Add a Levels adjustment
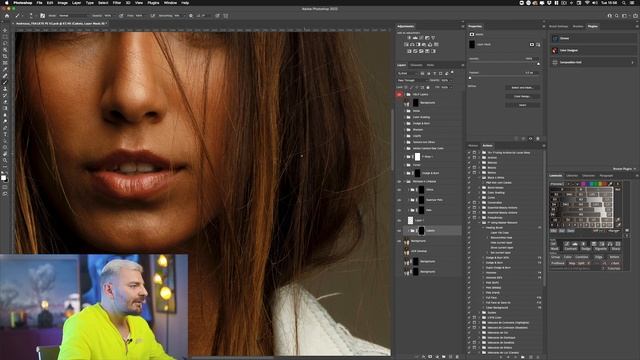Viewport: 640px width, 360px height. point(415,38)
